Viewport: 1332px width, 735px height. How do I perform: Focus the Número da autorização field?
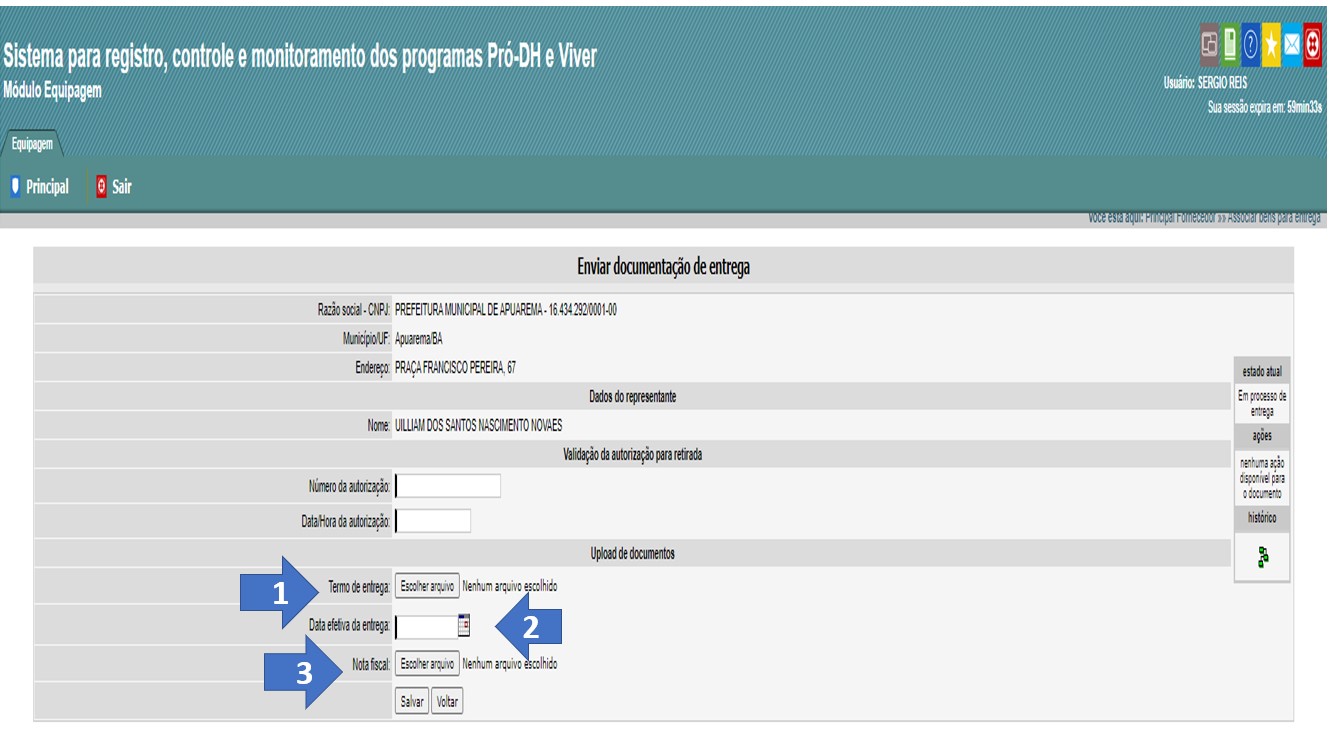448,487
